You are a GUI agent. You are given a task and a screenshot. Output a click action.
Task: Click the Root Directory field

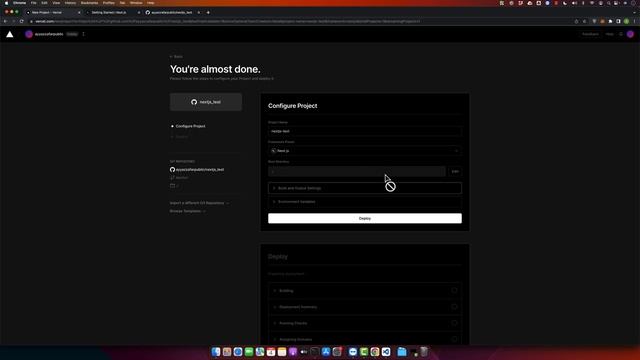point(357,171)
